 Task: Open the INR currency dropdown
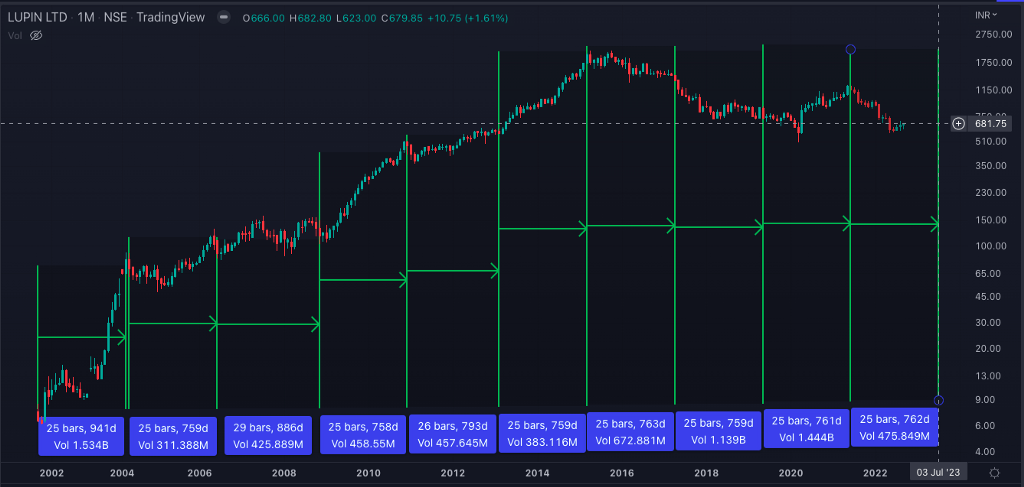point(986,15)
